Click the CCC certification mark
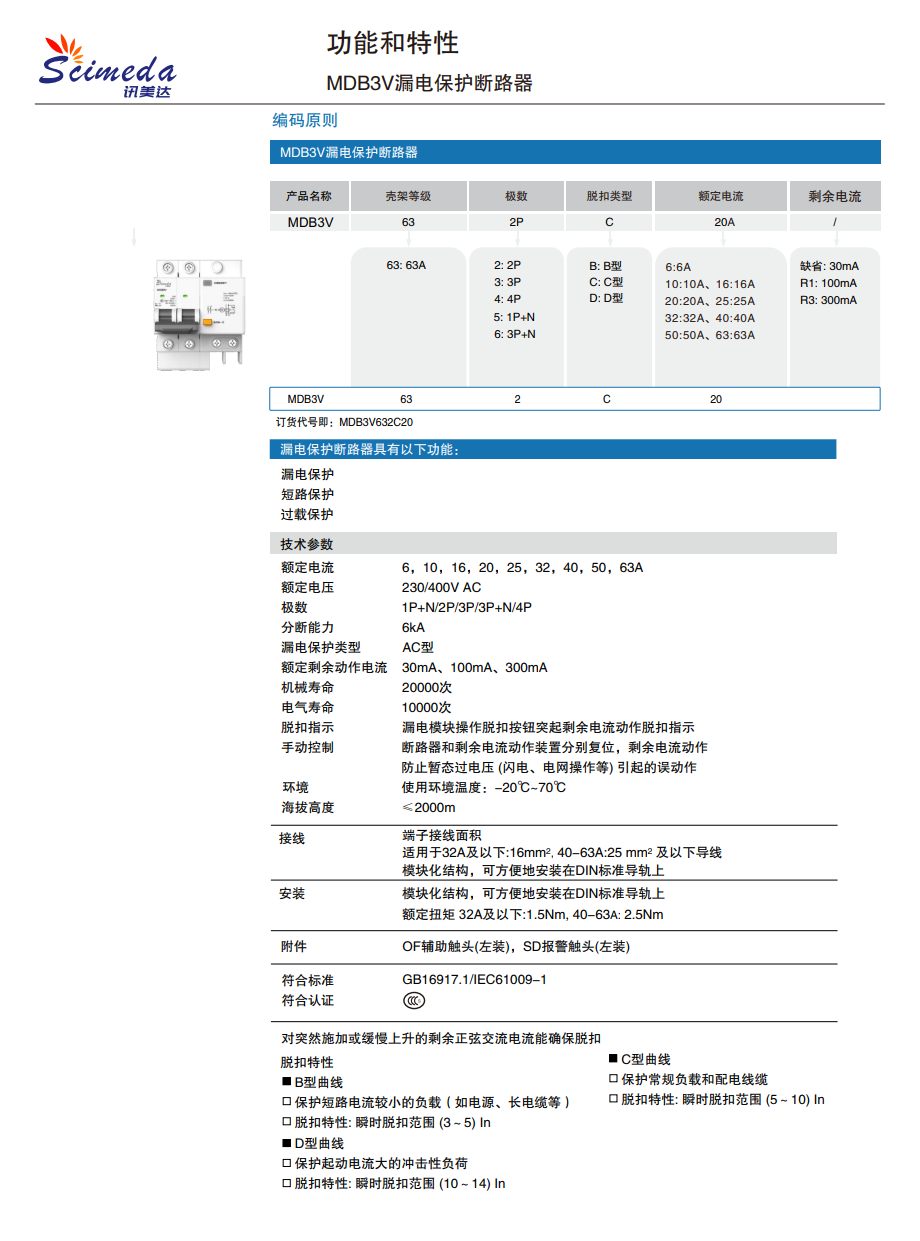The image size is (920, 1241). (413, 1000)
